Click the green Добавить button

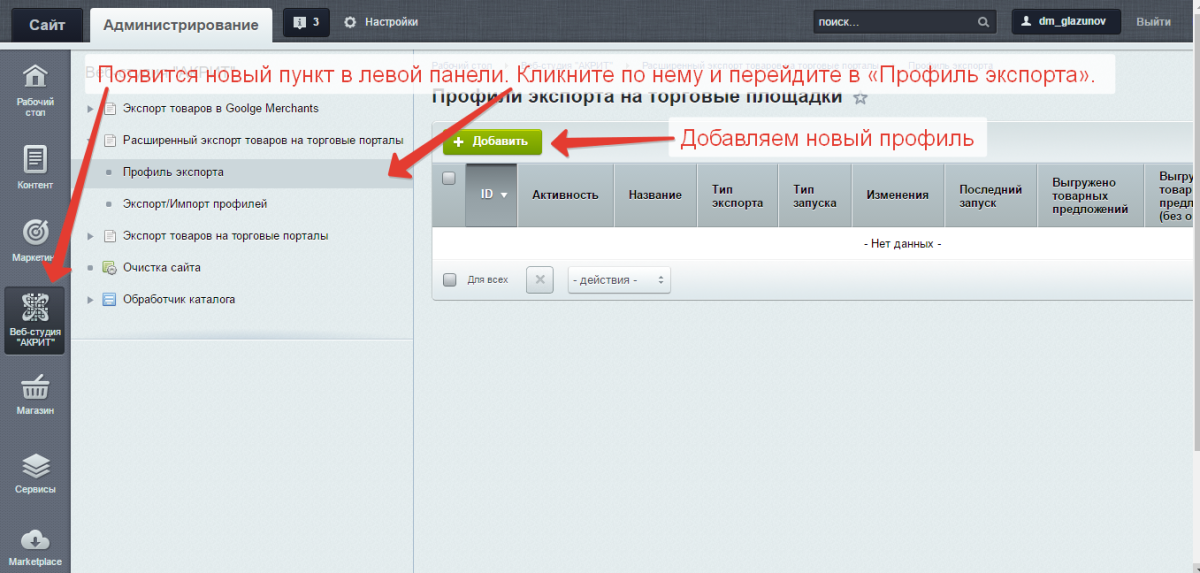[x=492, y=142]
